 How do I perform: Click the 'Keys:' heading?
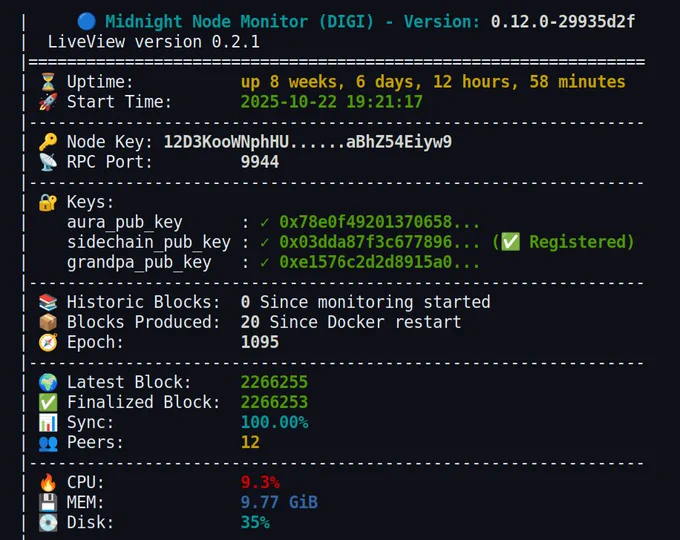tap(90, 202)
